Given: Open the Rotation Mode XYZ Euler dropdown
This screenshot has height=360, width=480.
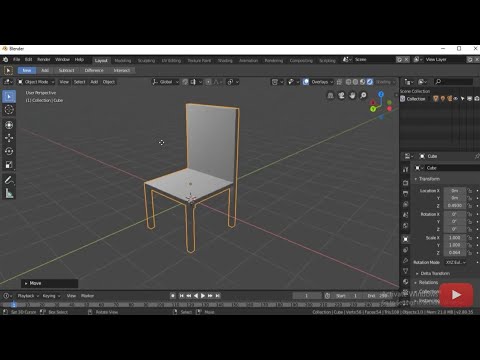Looking at the screenshot, I should tap(455, 262).
